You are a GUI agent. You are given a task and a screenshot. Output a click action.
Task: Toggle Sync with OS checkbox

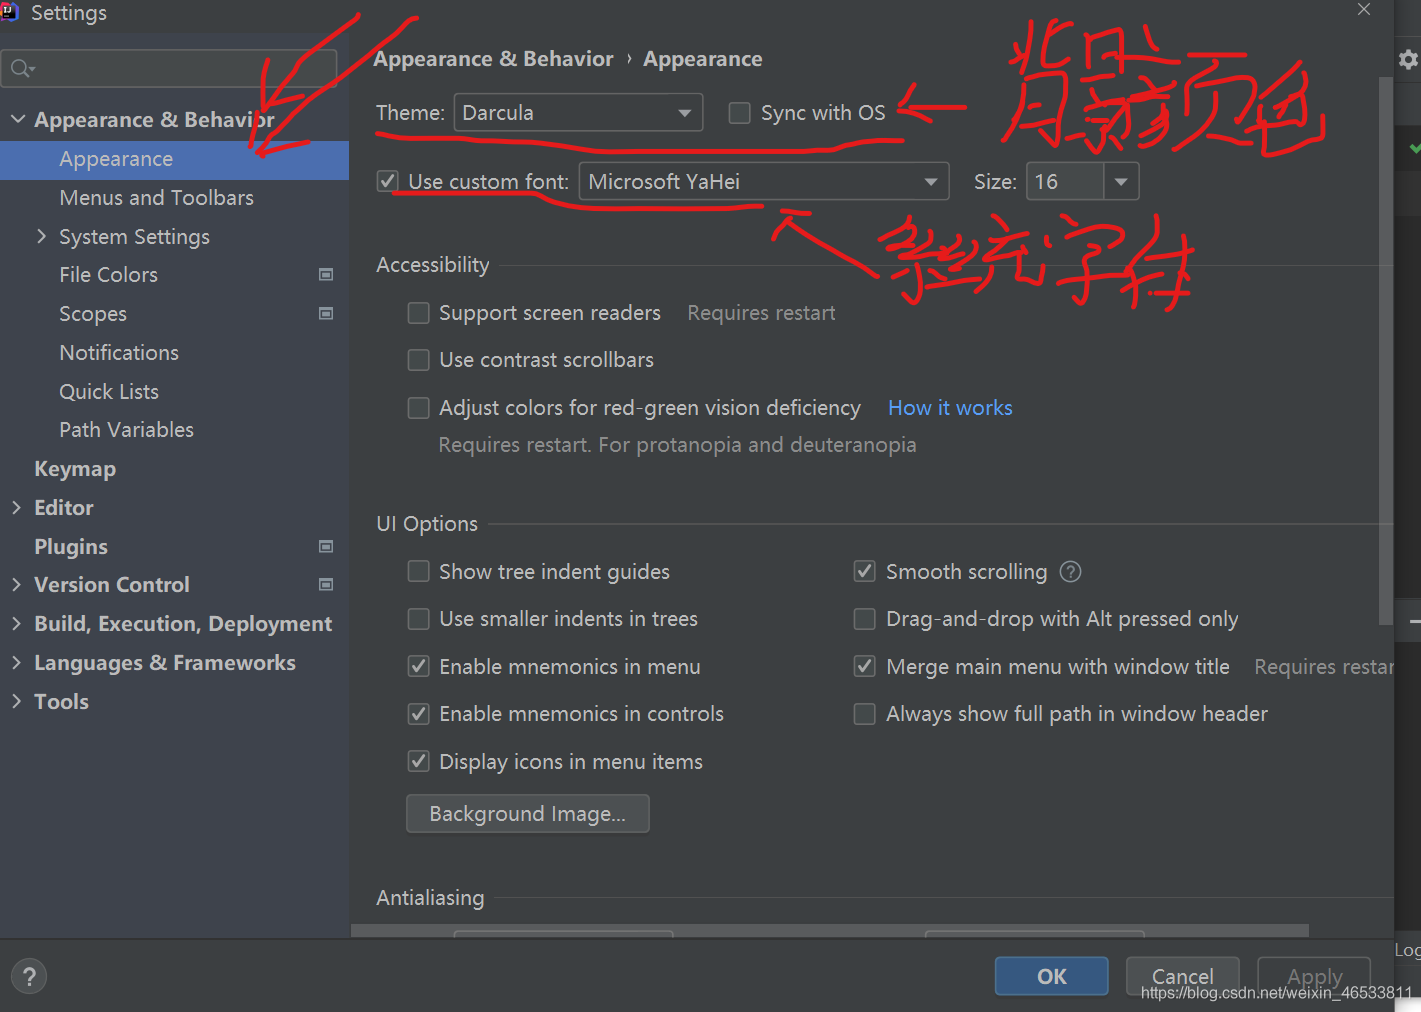pyautogui.click(x=740, y=113)
